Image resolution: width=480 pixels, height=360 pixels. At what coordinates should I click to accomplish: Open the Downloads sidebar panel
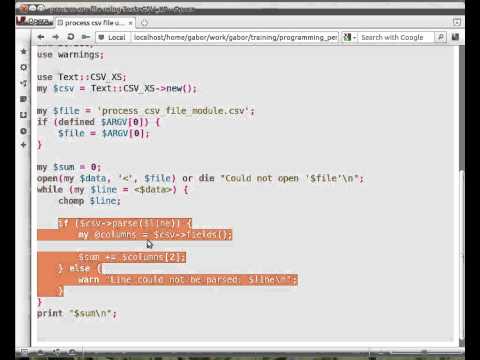coord(23,115)
